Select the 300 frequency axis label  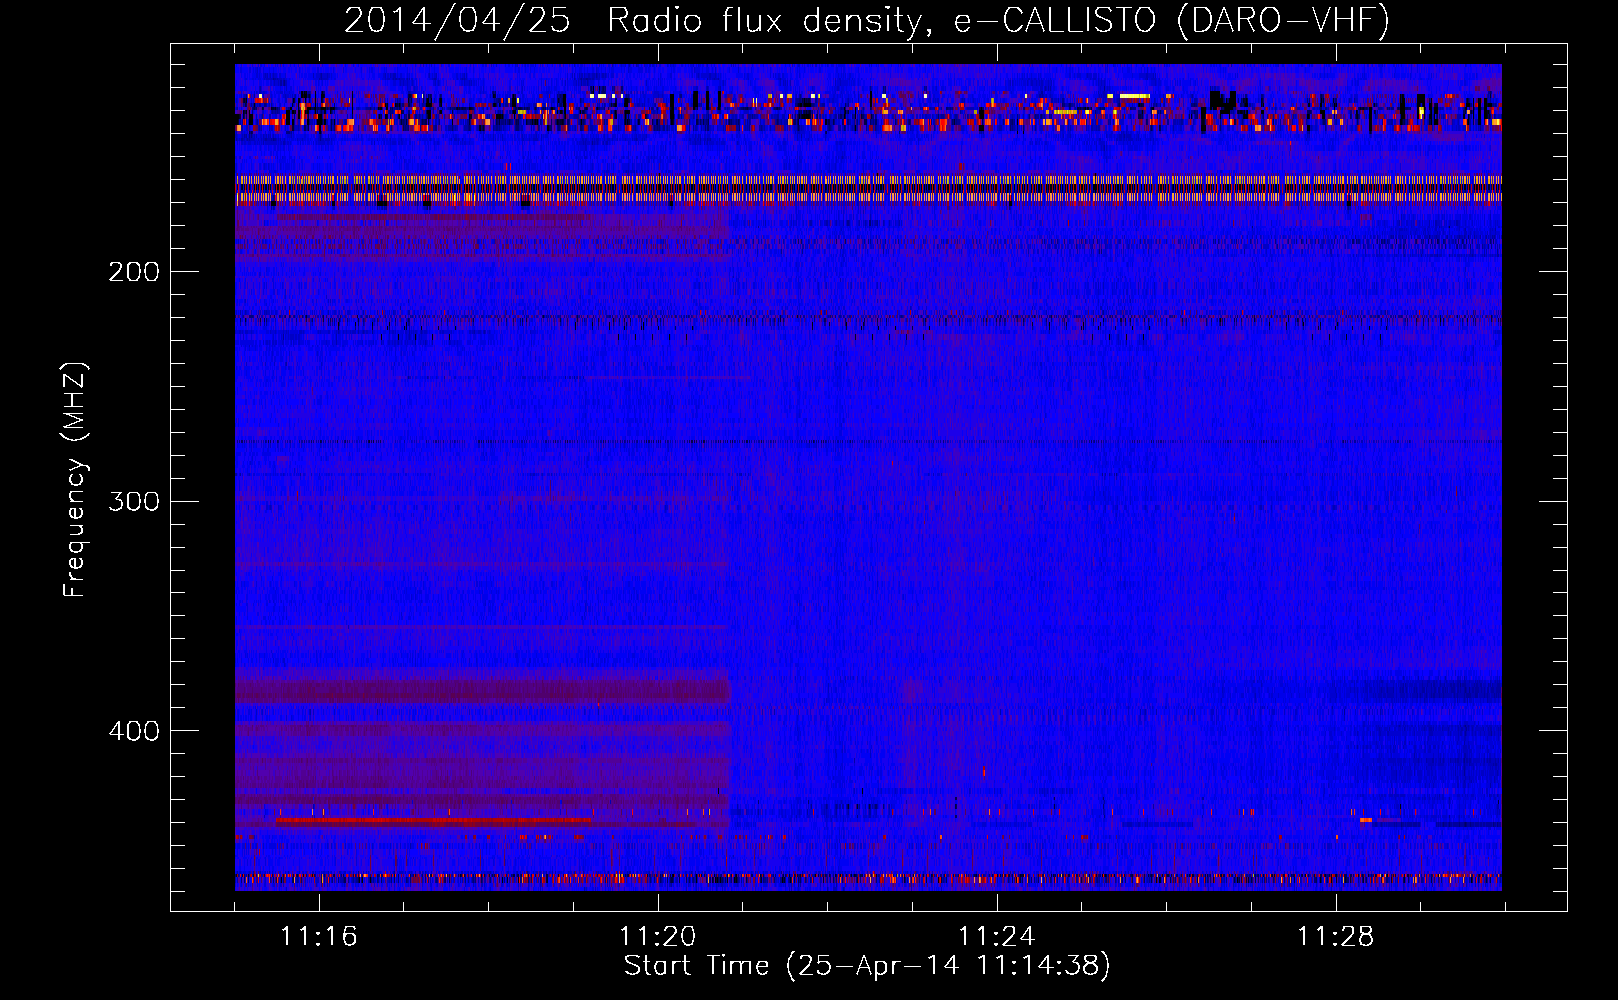tap(134, 501)
